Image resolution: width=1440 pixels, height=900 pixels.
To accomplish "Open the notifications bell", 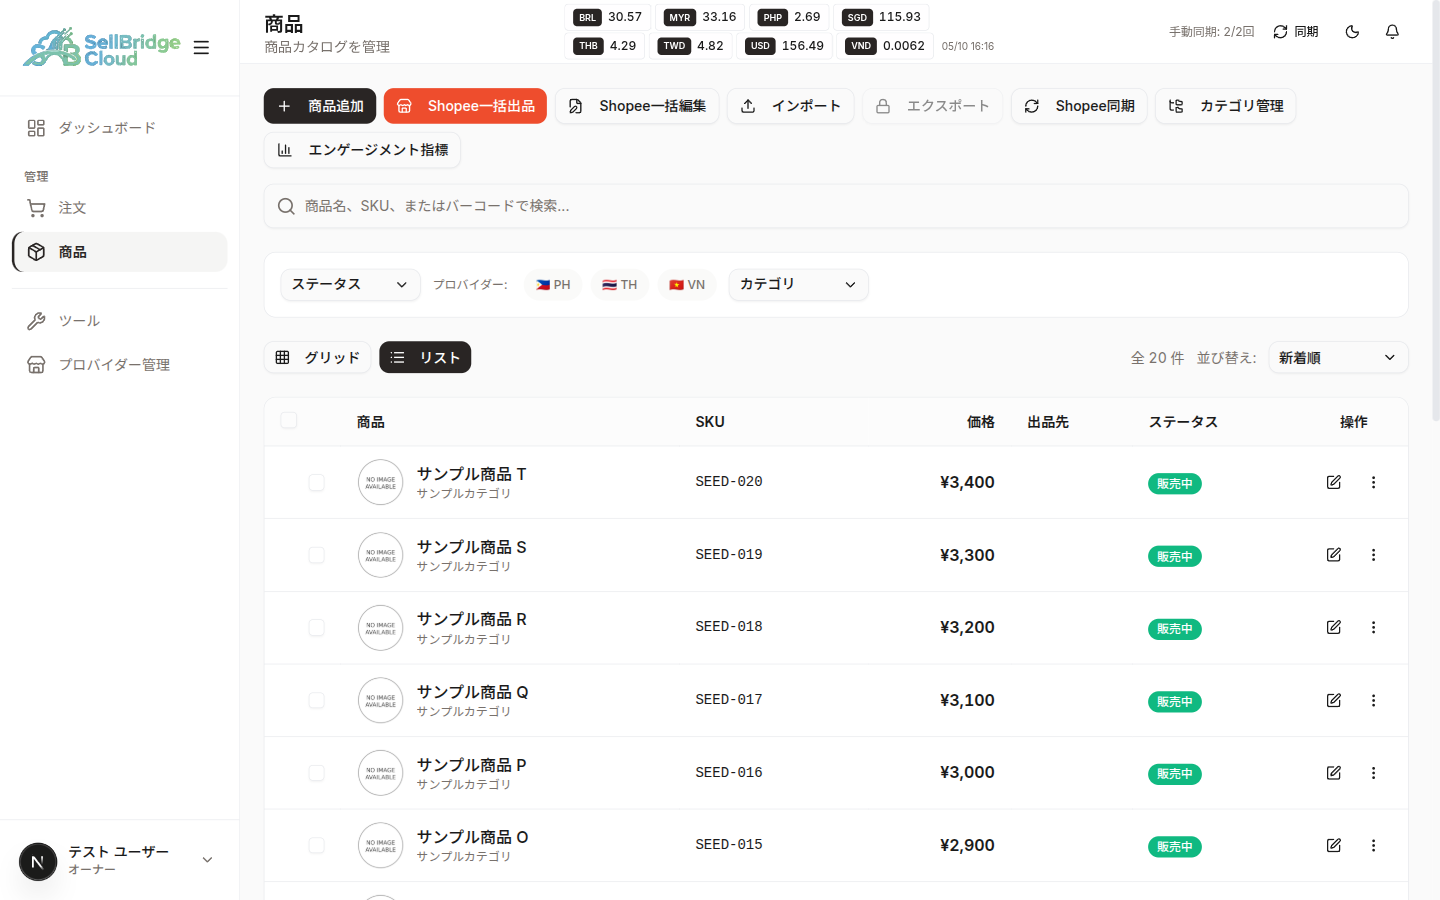I will coord(1392,32).
